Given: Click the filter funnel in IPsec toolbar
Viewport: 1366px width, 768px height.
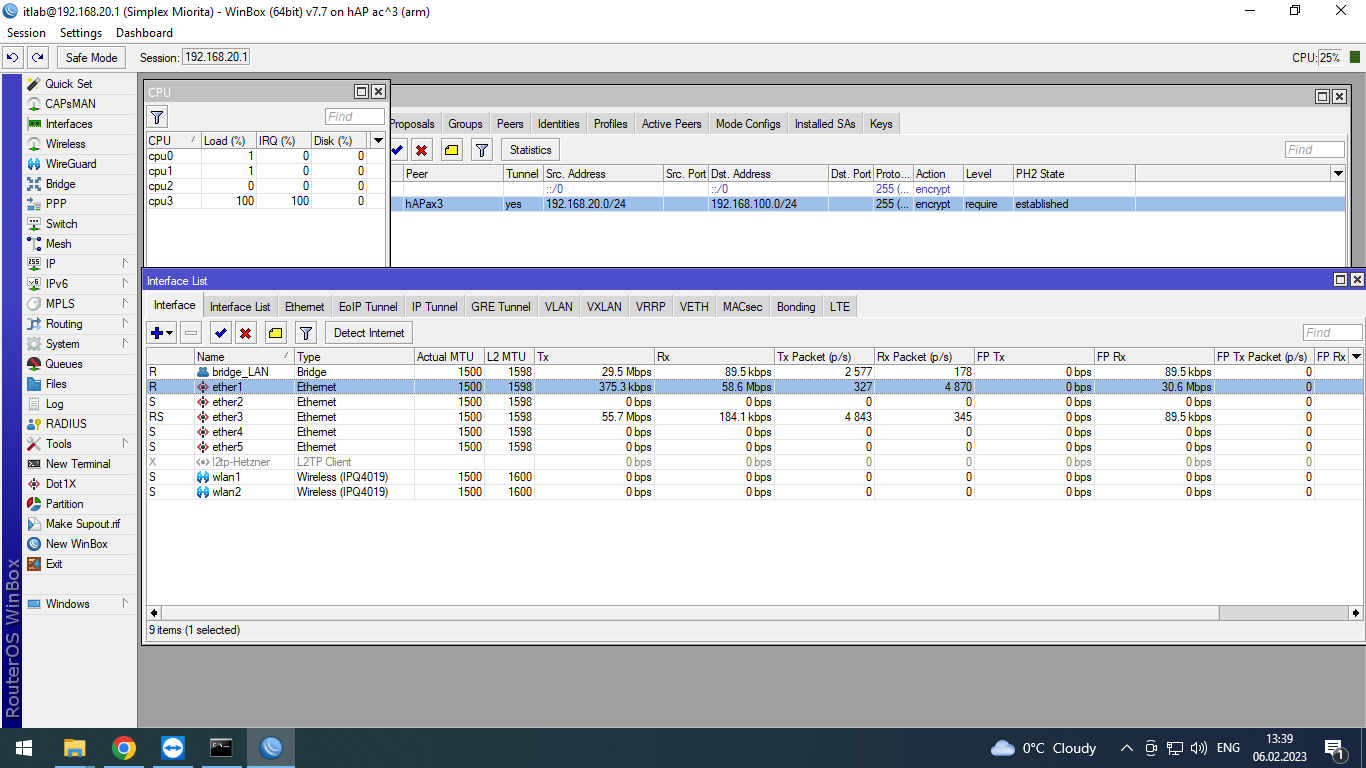Looking at the screenshot, I should click(482, 150).
